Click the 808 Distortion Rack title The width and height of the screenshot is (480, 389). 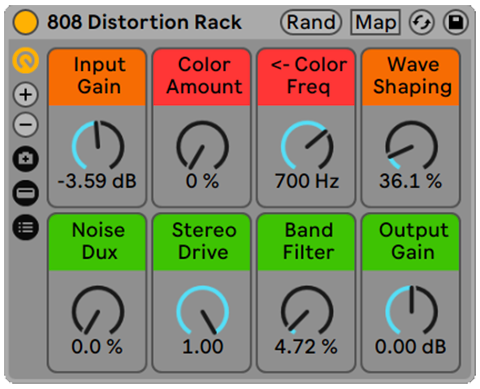tap(144, 22)
